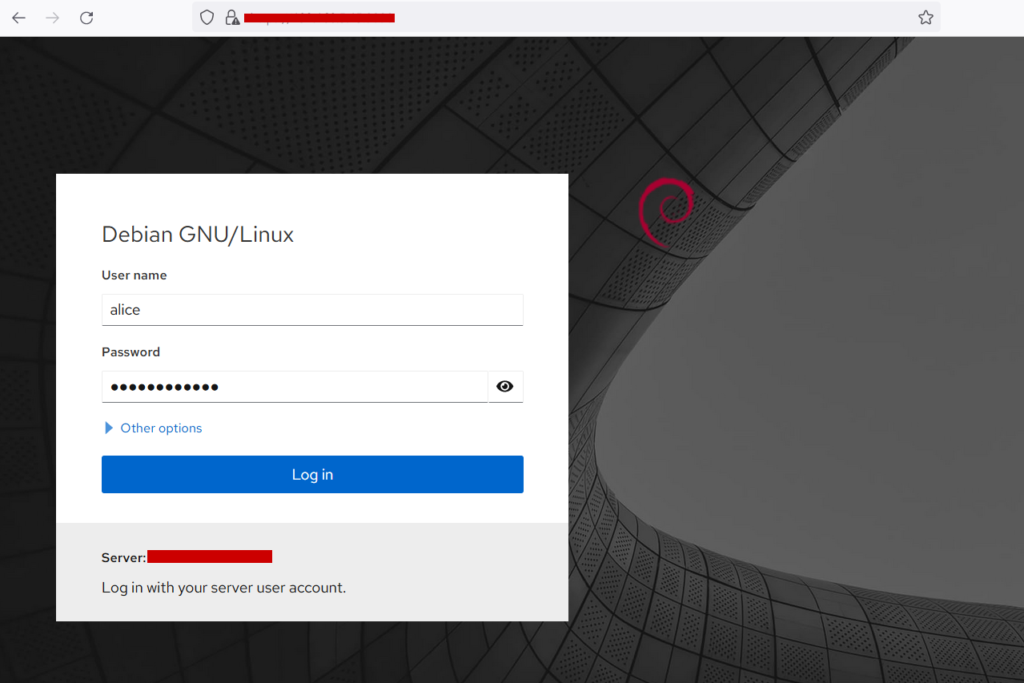Go back to the previous page

19,18
